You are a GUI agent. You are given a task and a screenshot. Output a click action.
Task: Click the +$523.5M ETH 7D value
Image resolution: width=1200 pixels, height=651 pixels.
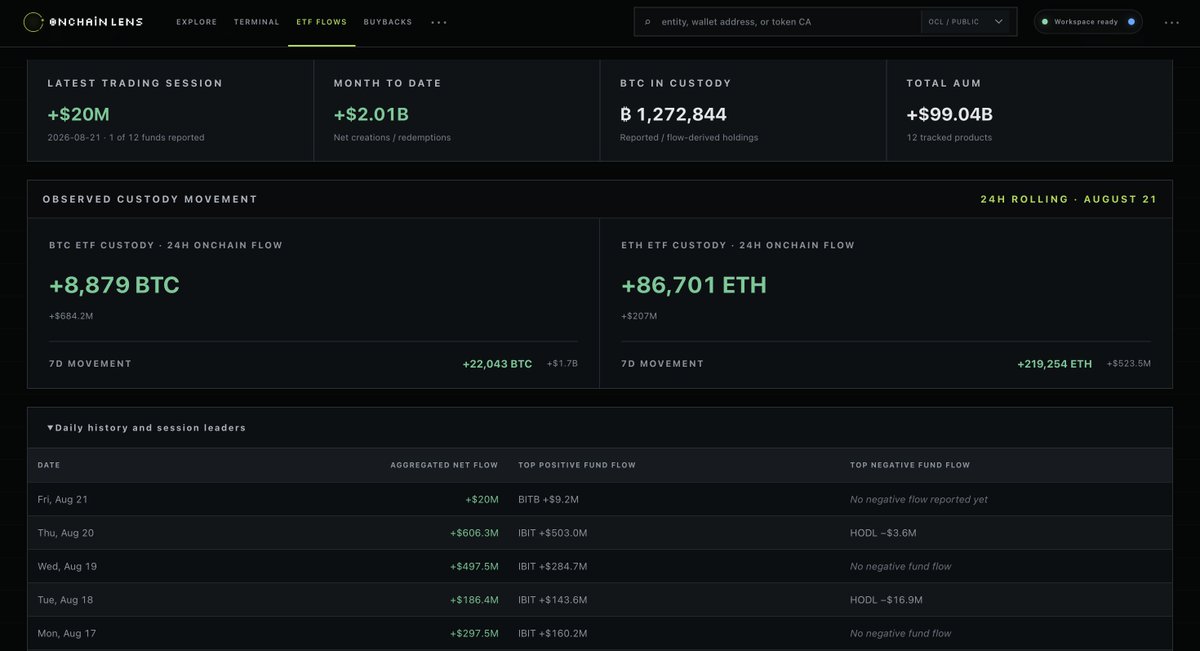click(1129, 364)
